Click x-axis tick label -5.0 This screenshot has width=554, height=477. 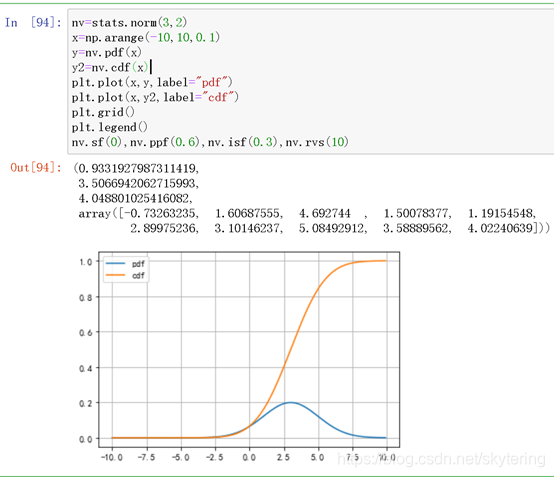181,457
